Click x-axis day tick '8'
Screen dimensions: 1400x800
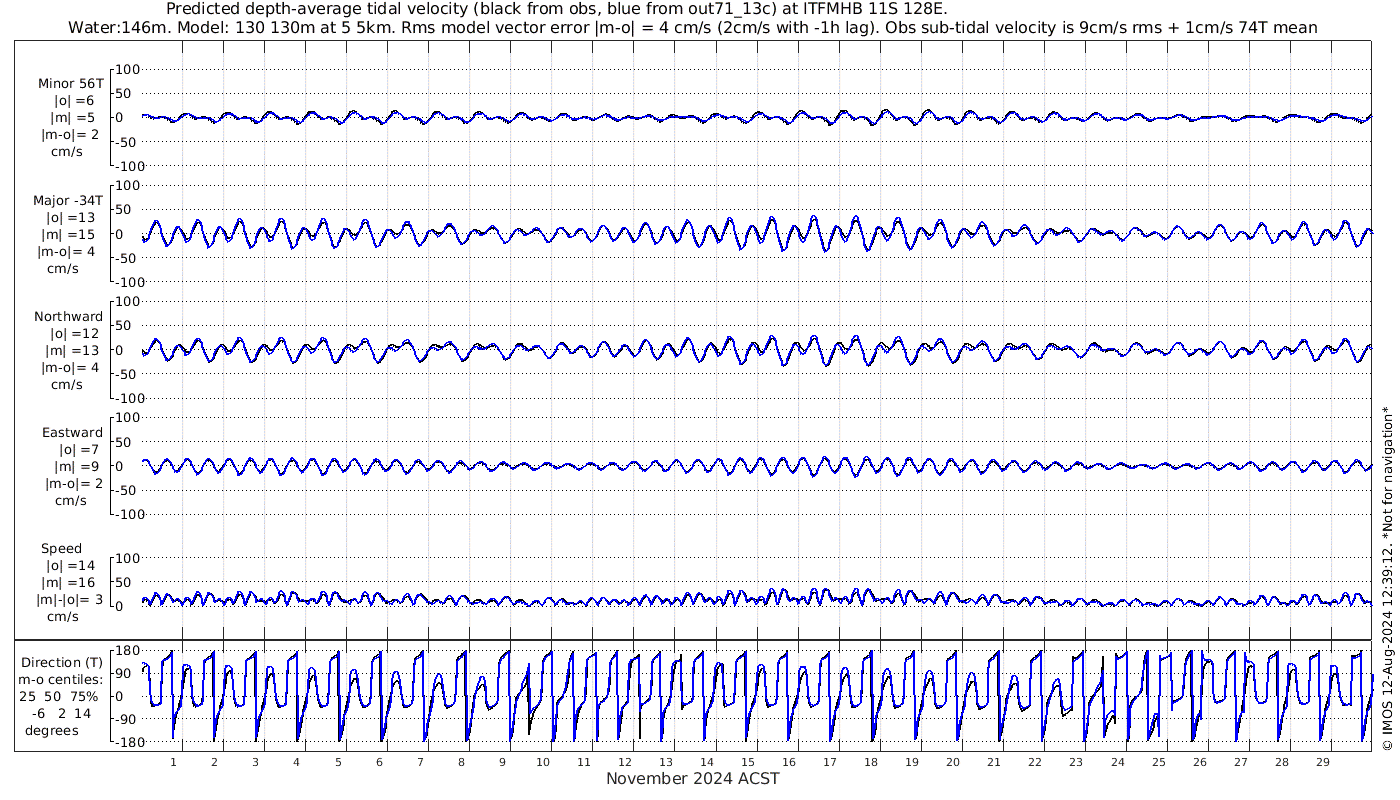(461, 762)
